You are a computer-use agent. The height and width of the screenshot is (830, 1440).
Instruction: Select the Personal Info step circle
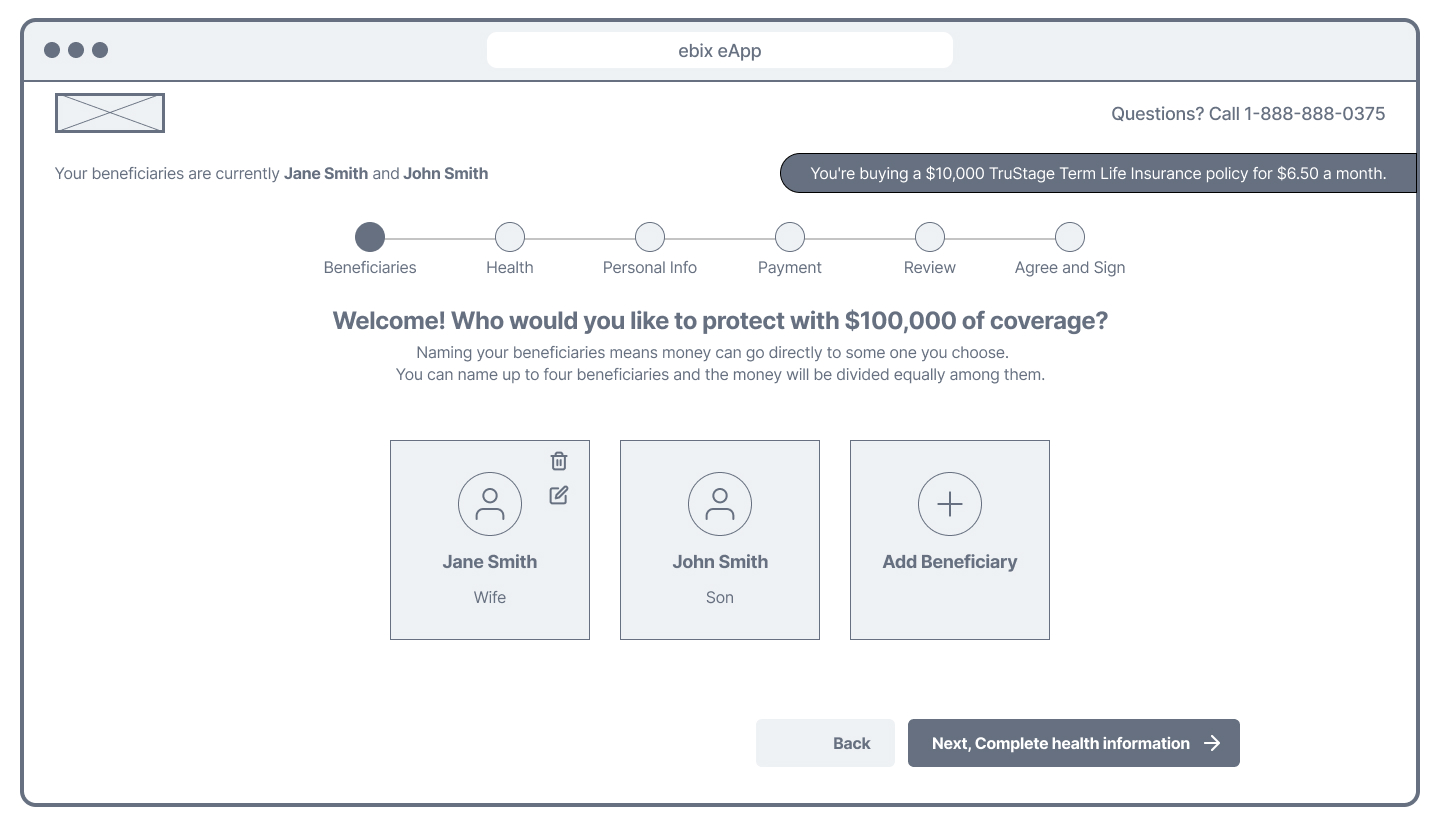point(650,237)
